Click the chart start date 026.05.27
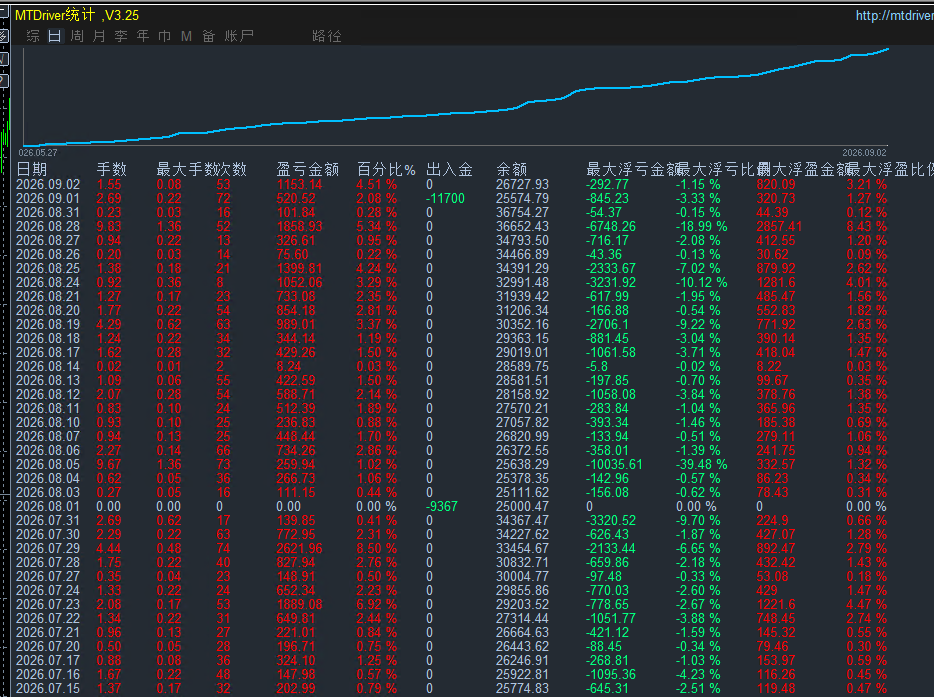 tap(38, 153)
